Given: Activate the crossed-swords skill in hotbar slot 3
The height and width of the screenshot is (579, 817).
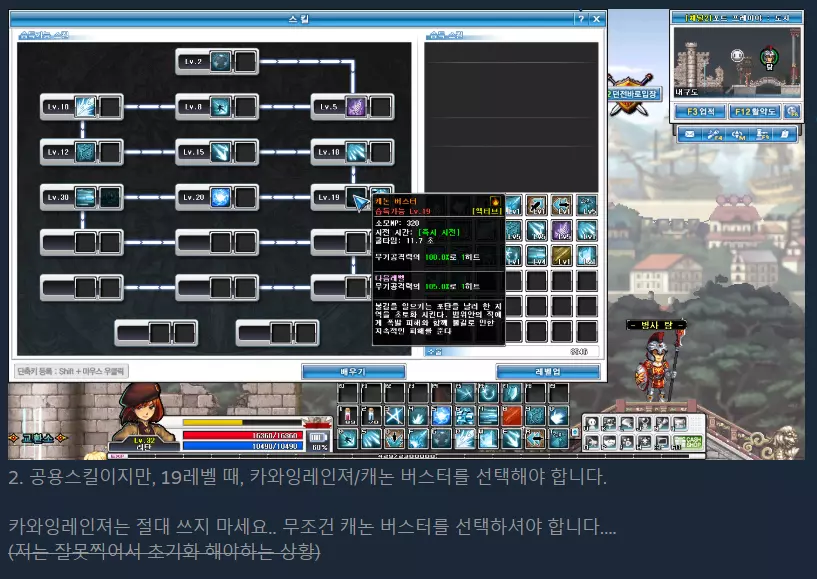Looking at the screenshot, I should [x=394, y=415].
